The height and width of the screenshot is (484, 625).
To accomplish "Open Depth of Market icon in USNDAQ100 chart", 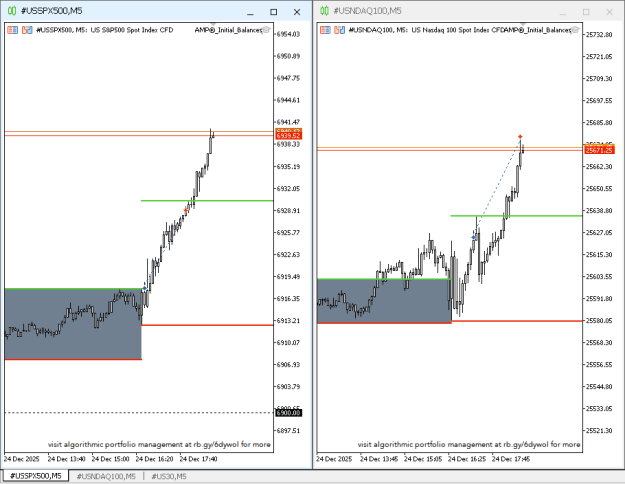I will coord(340,30).
